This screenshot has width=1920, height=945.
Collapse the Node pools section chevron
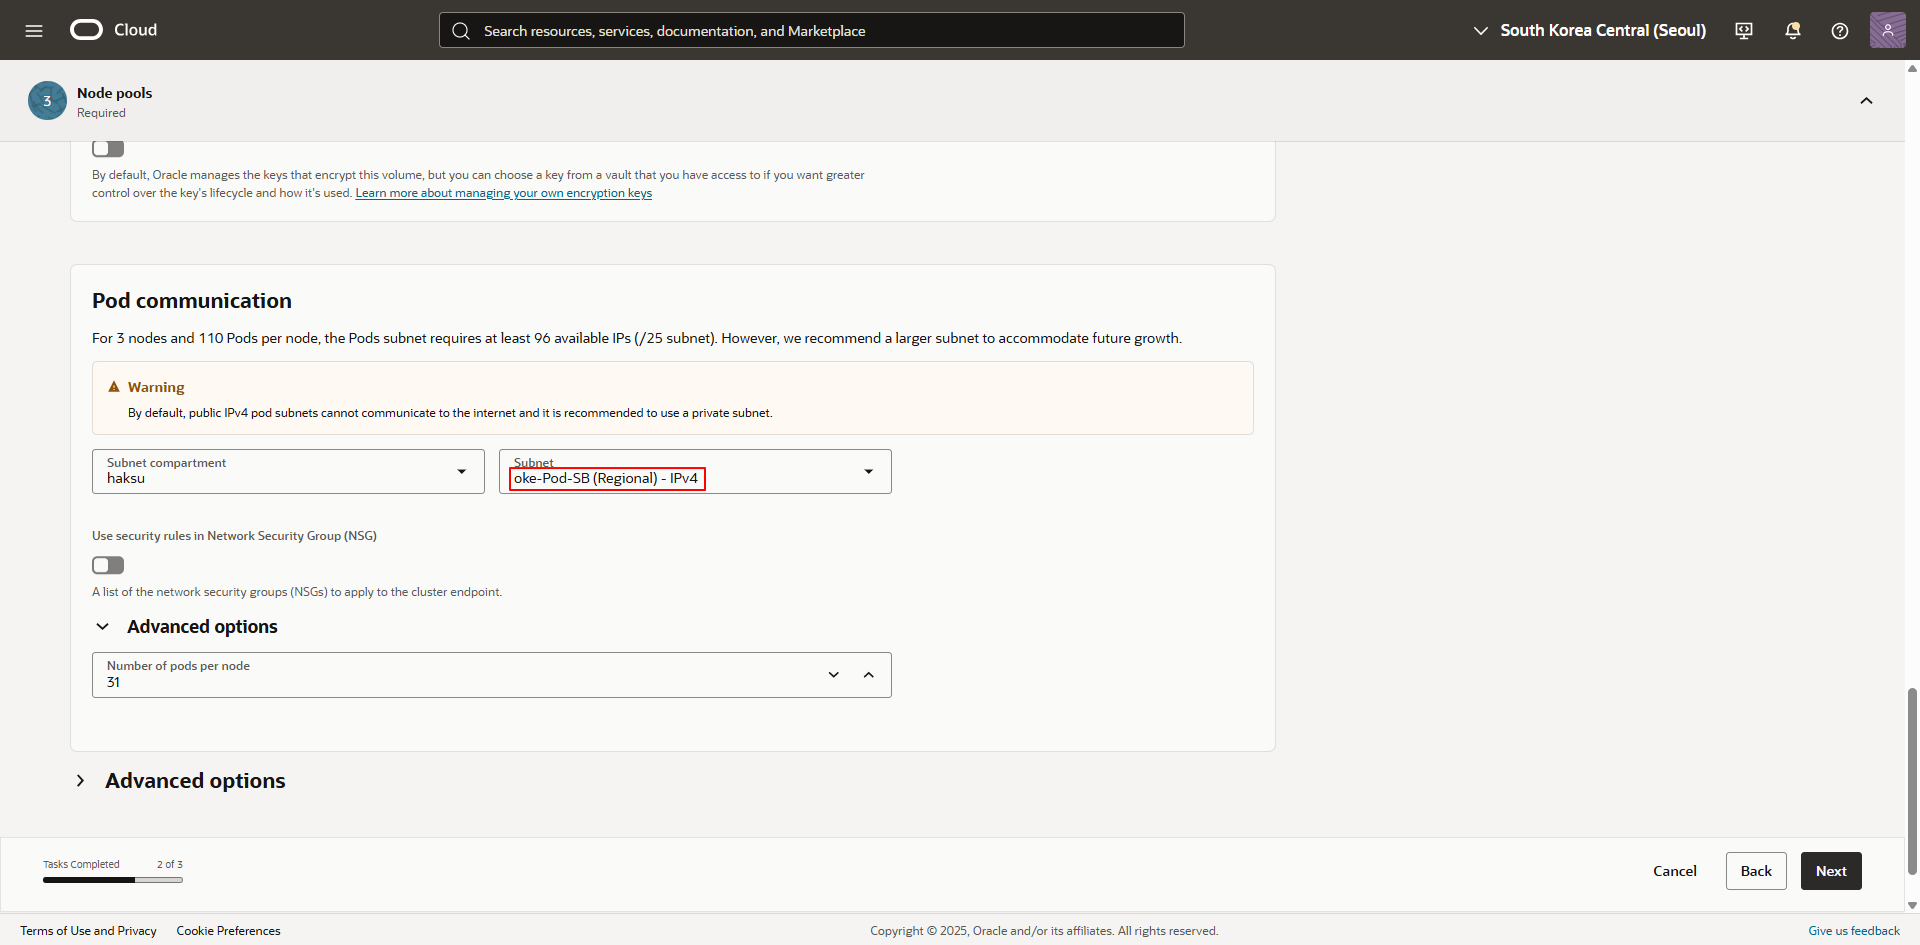[1866, 101]
